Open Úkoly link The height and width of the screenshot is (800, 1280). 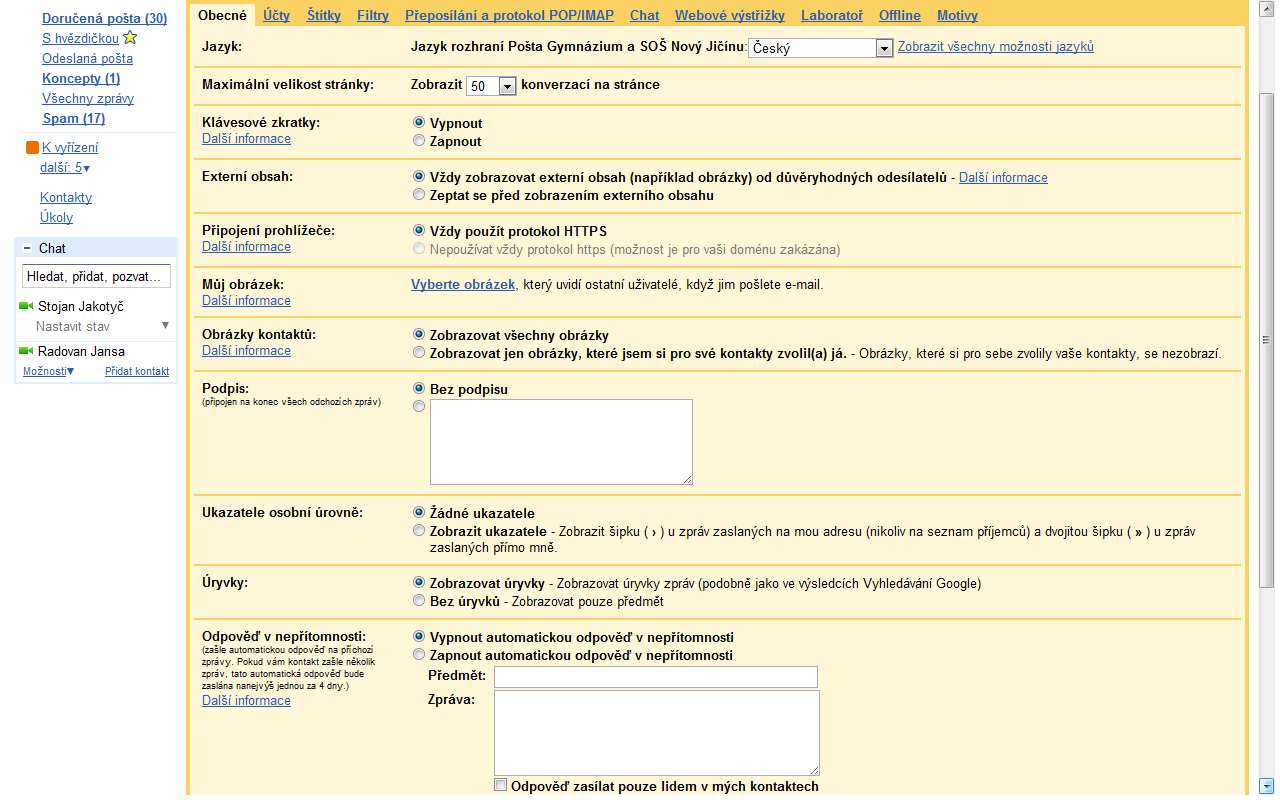pyautogui.click(x=56, y=217)
